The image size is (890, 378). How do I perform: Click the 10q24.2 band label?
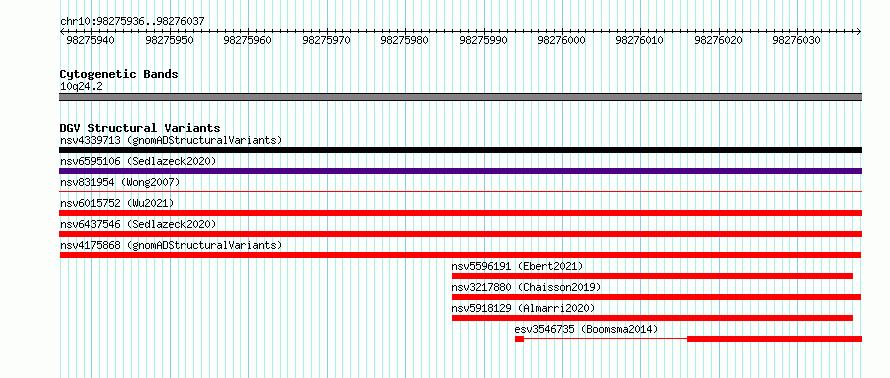[x=81, y=87]
